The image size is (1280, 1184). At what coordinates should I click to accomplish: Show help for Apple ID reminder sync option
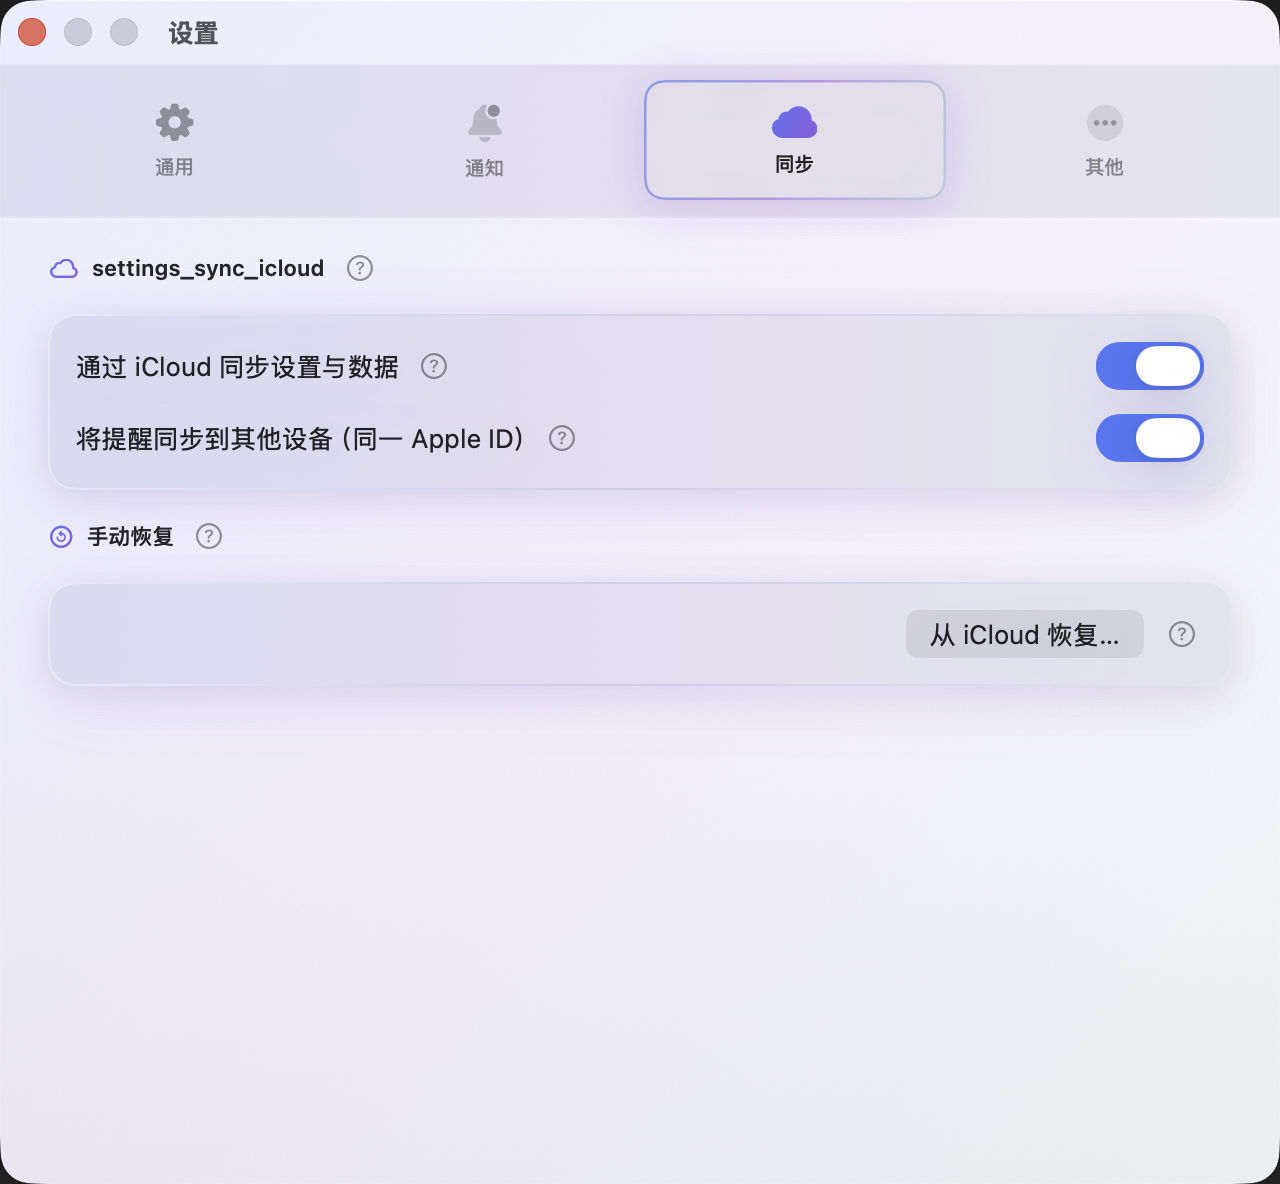[x=562, y=438]
